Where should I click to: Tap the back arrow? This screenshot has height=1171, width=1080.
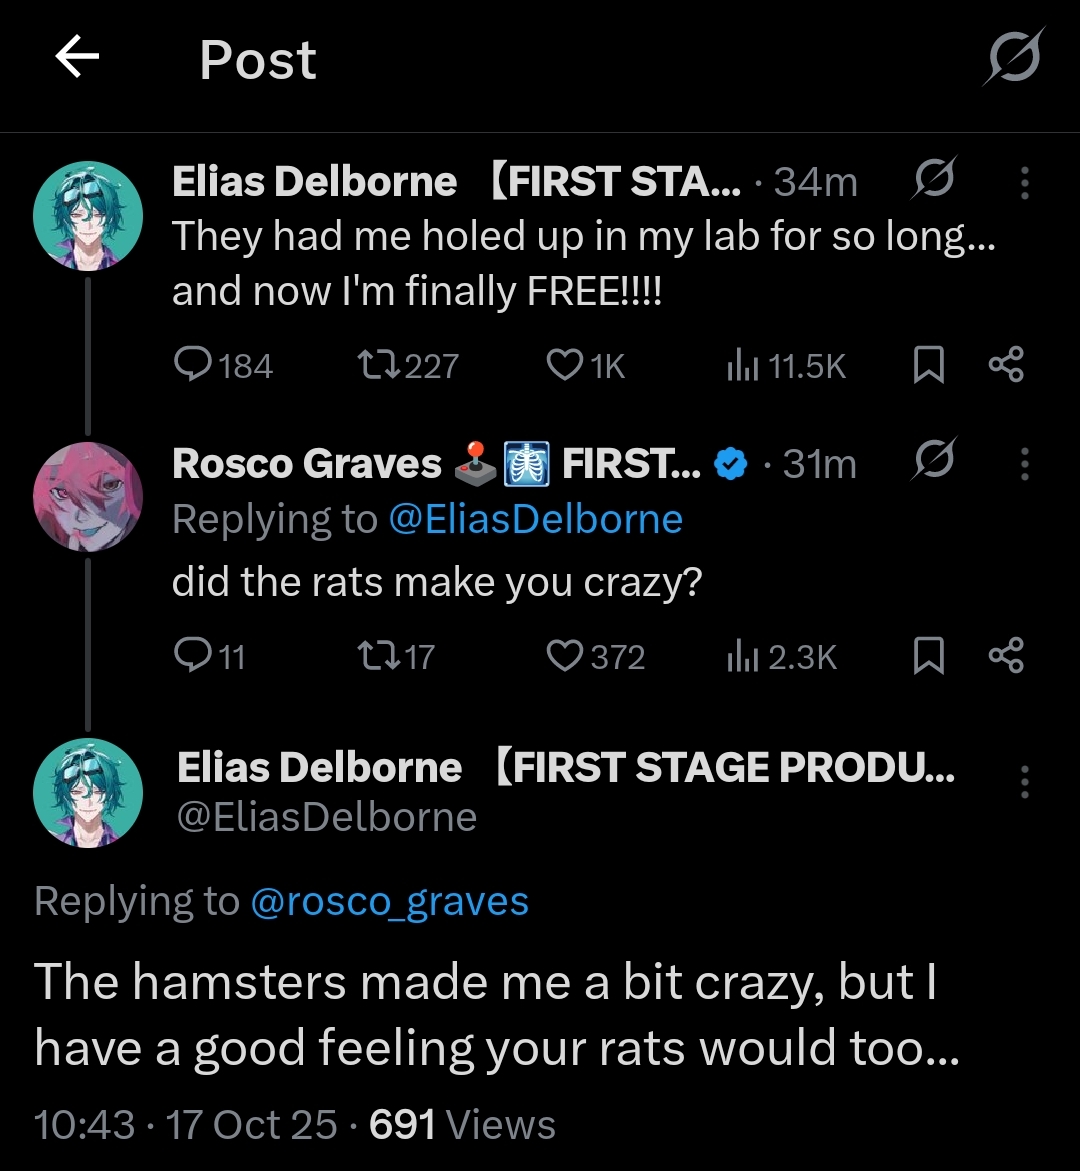(x=77, y=59)
